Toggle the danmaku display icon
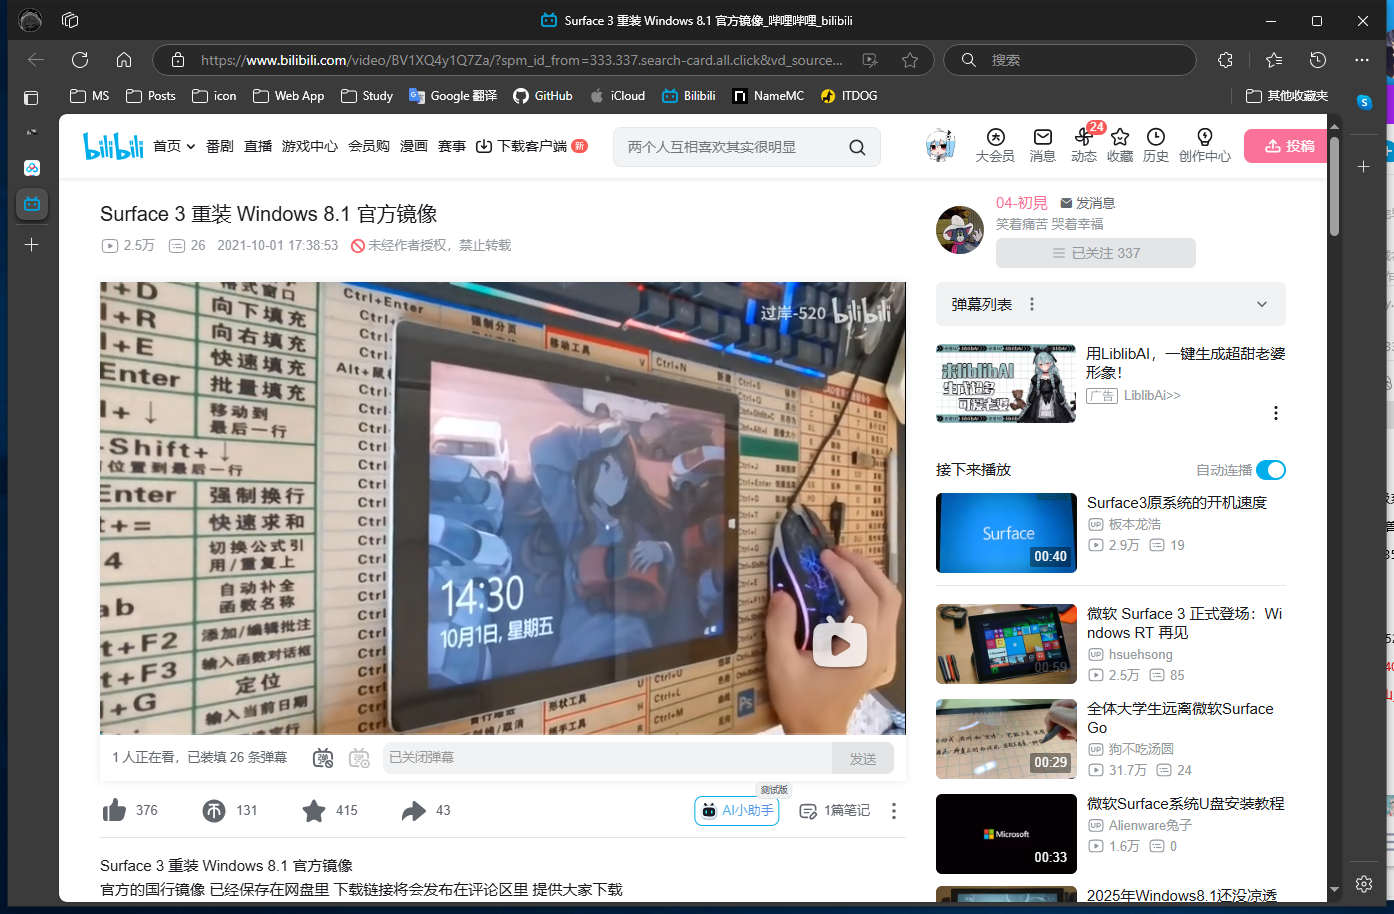The width and height of the screenshot is (1394, 914). 323,758
